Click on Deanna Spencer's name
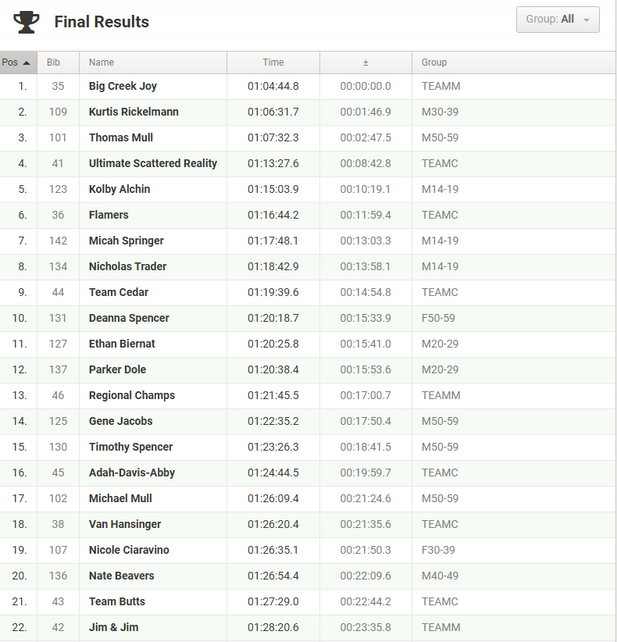The width and height of the screenshot is (617, 642). coord(129,318)
